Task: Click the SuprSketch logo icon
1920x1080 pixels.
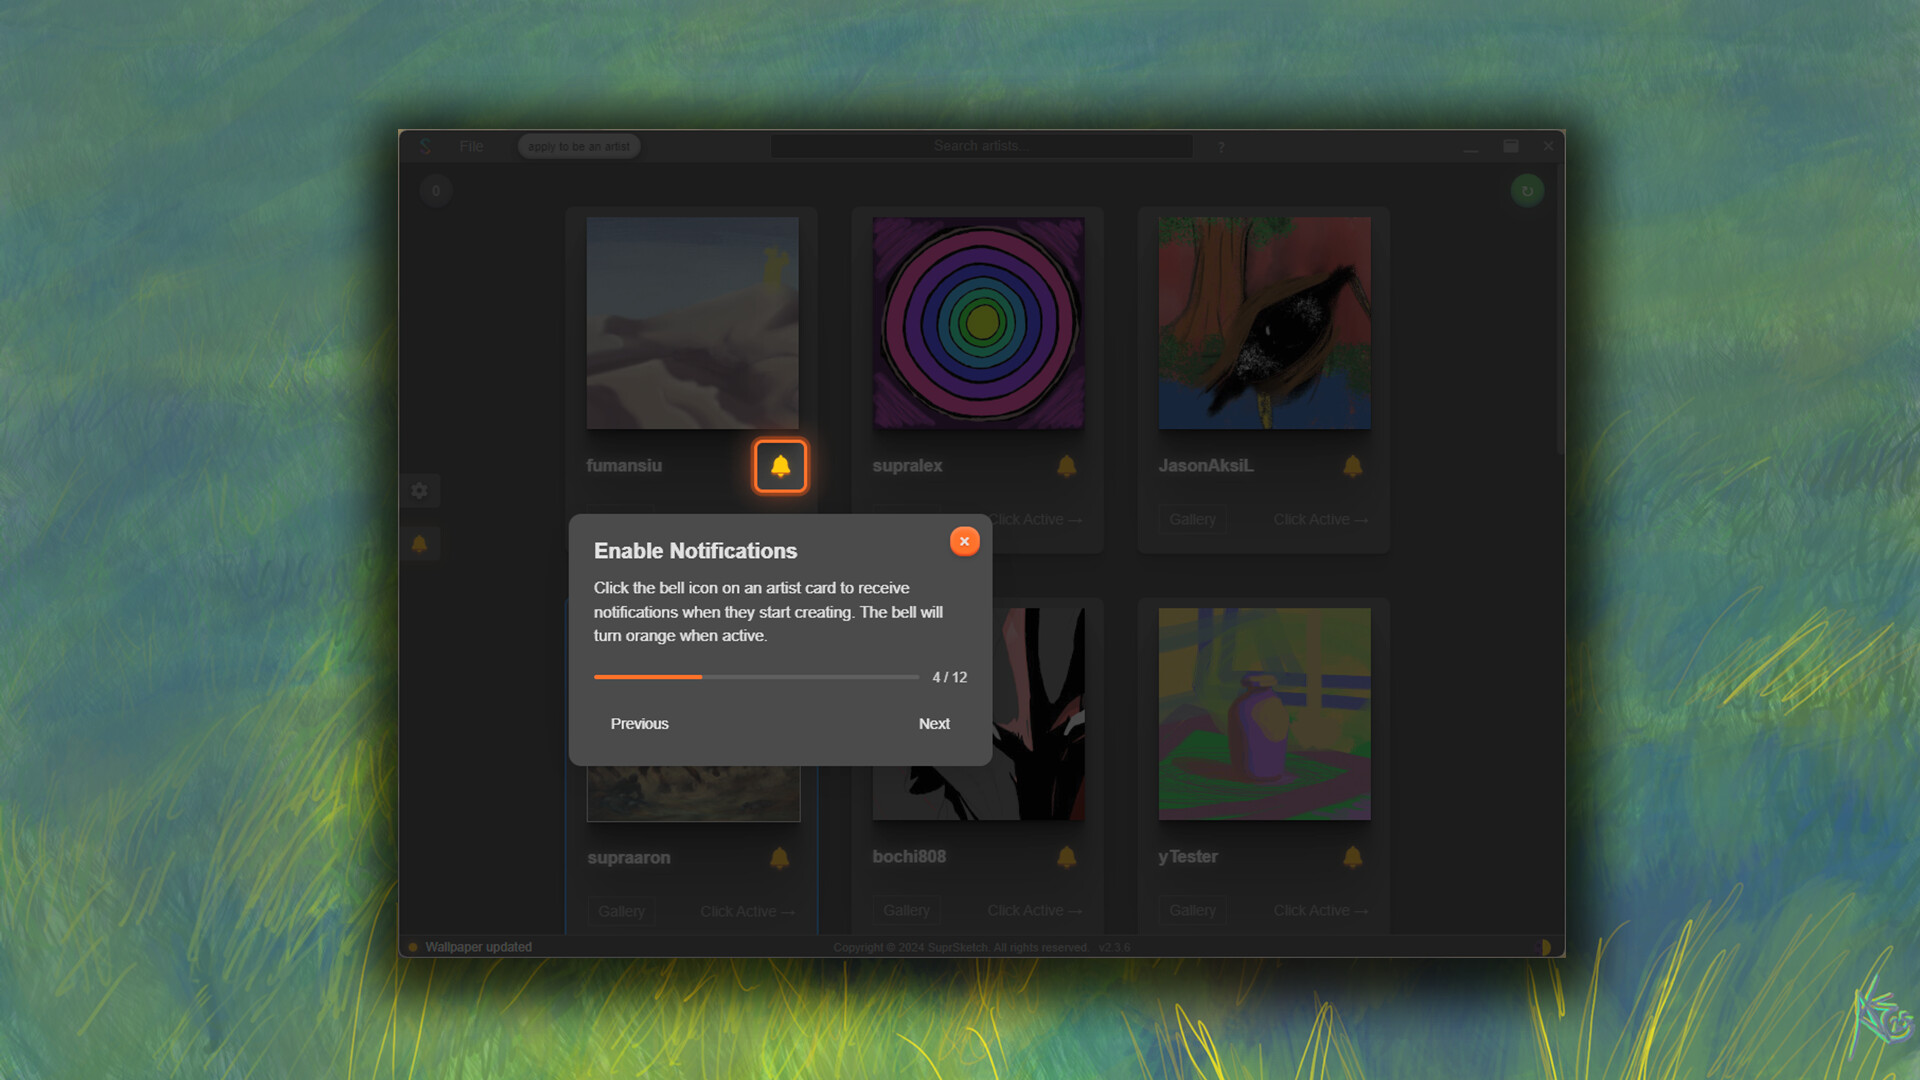Action: [426, 146]
